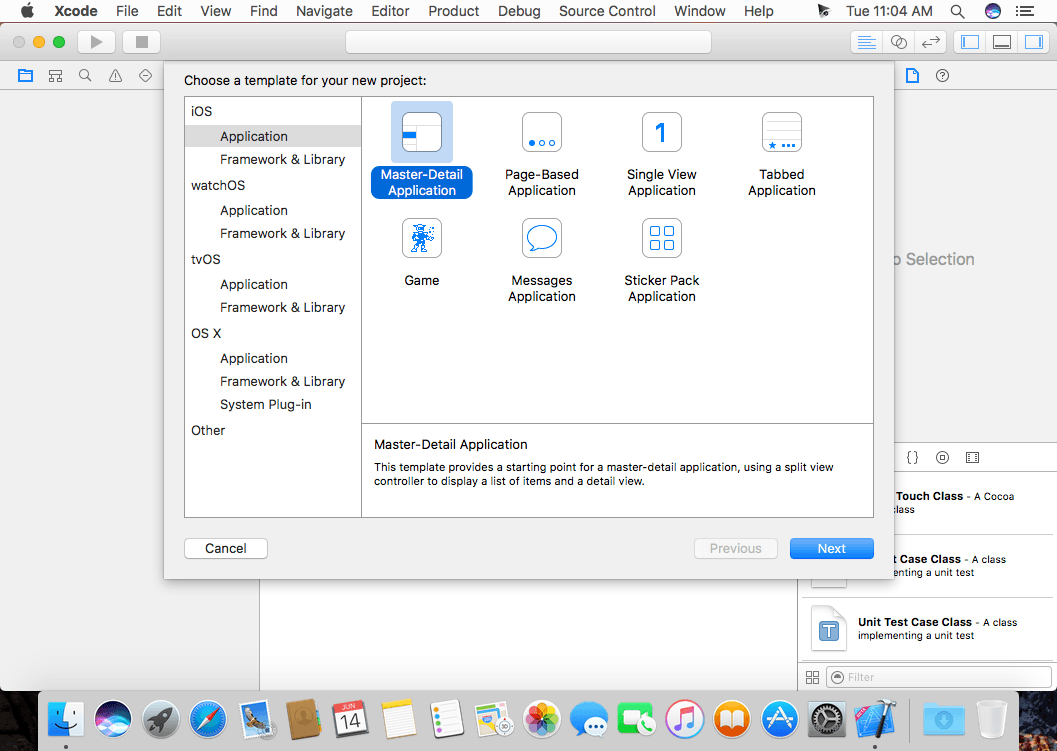Open Finder from the Dock
1057x751 pixels.
tap(65, 719)
